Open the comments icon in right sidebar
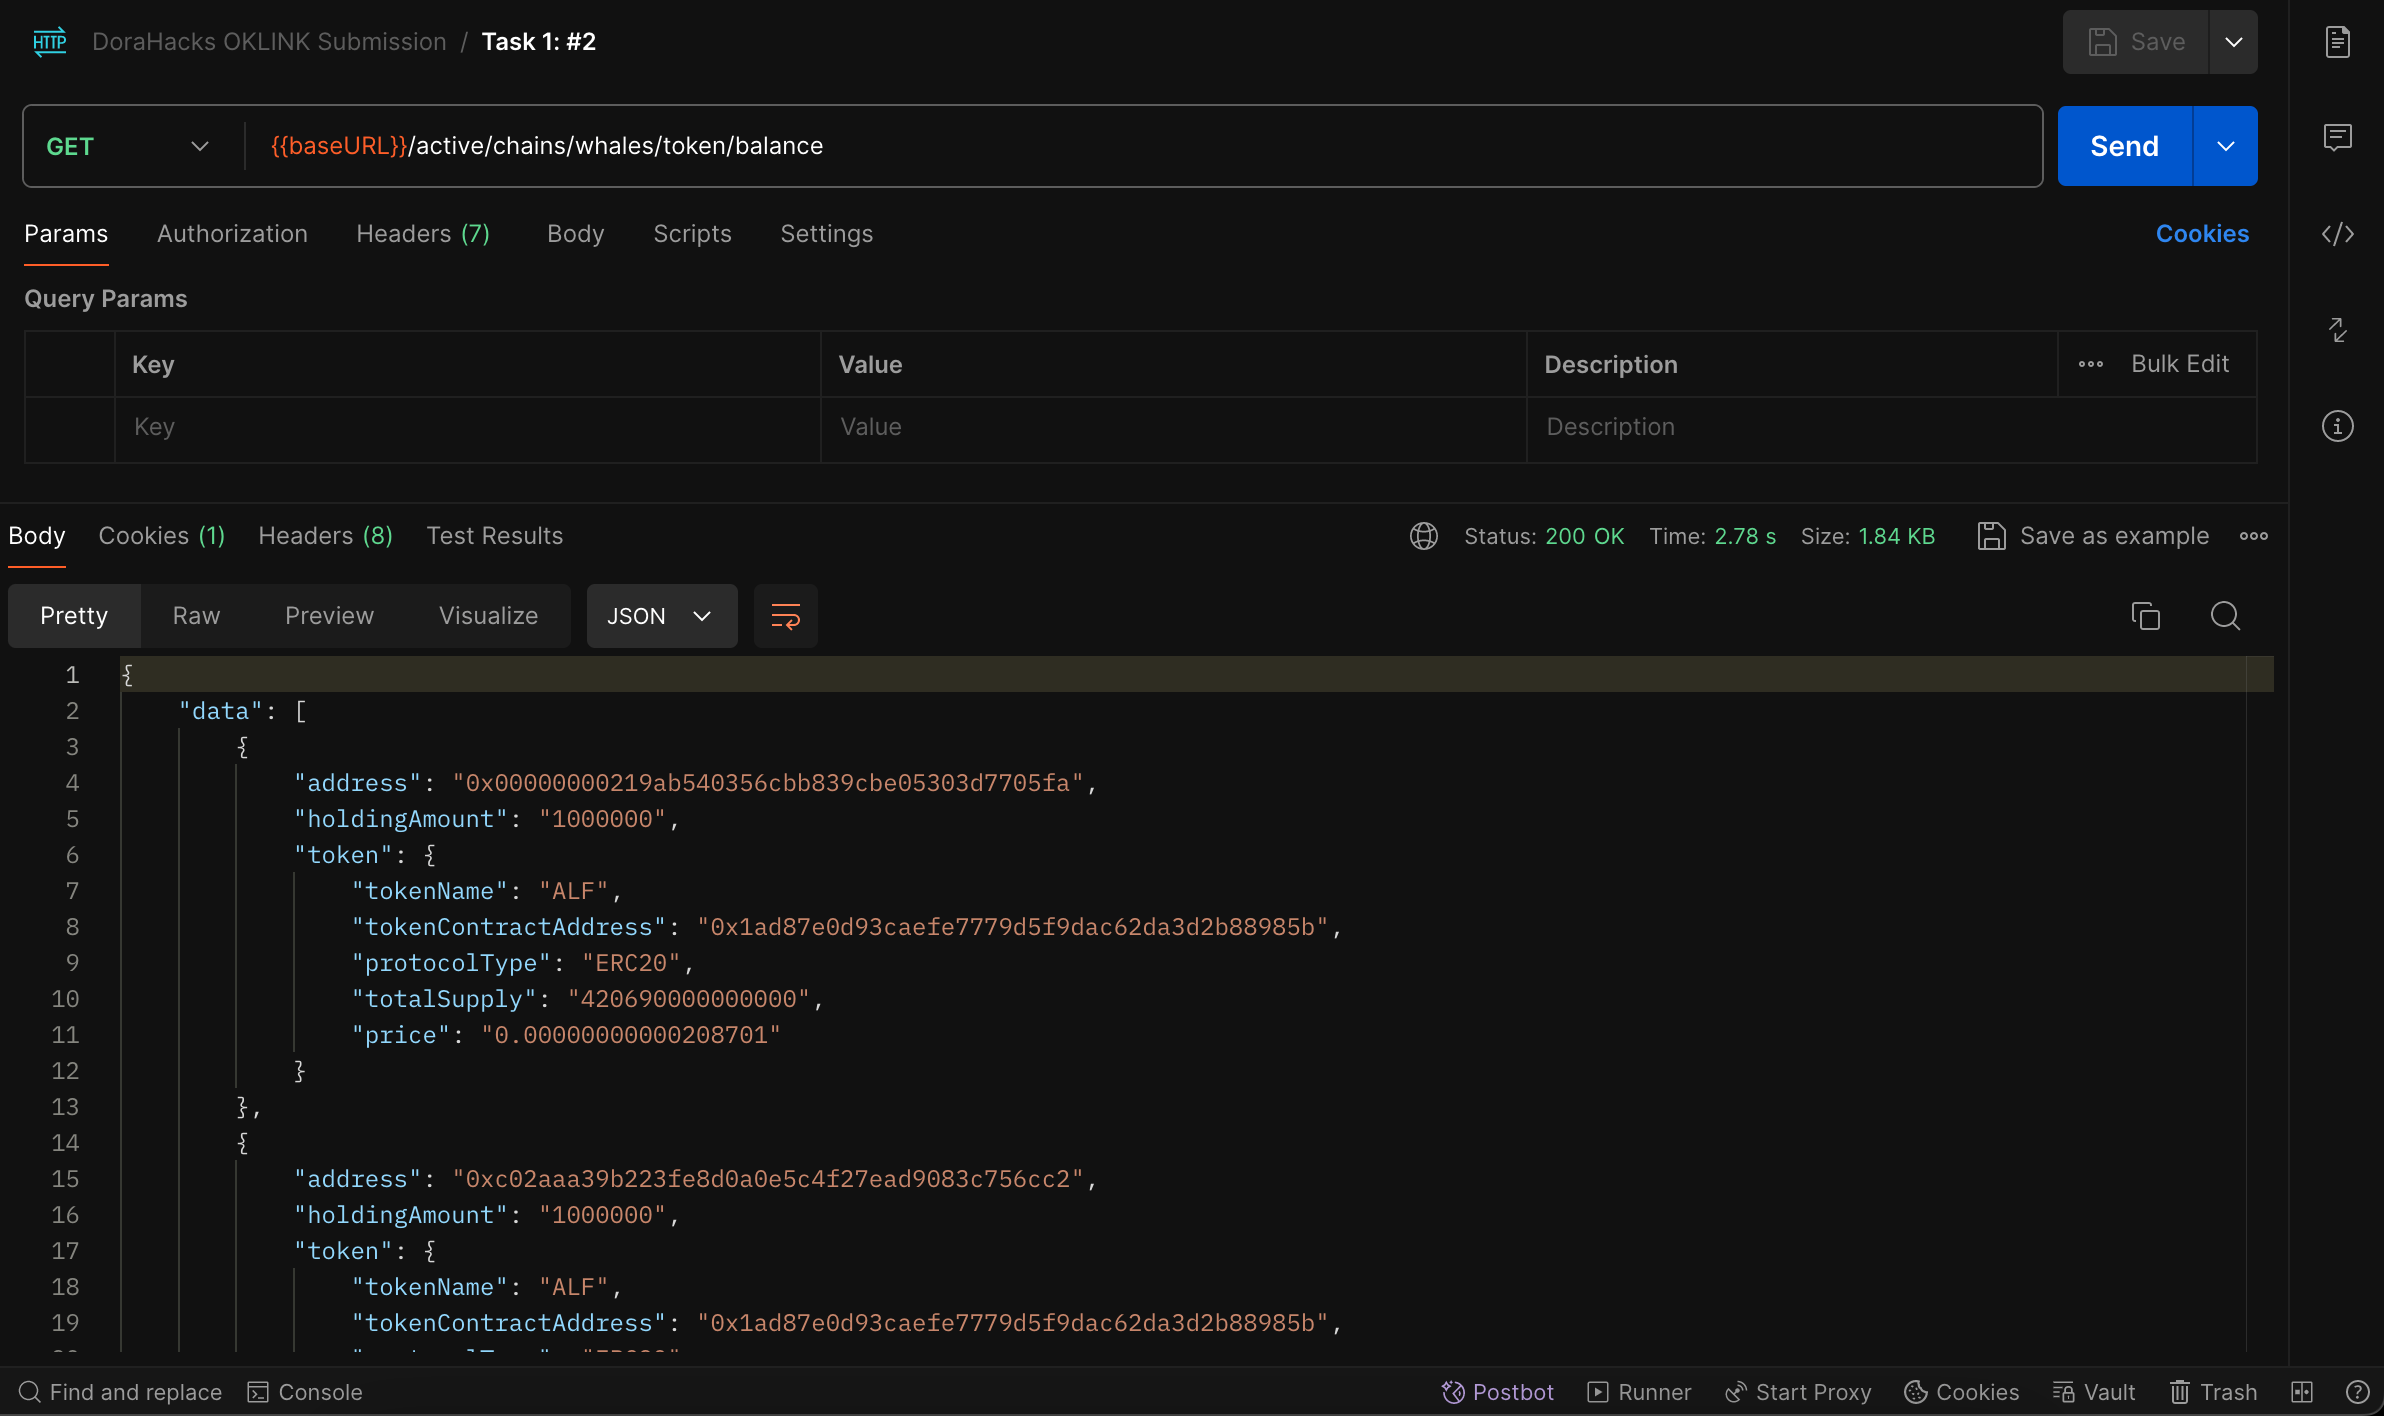This screenshot has width=2384, height=1416. [x=2337, y=137]
